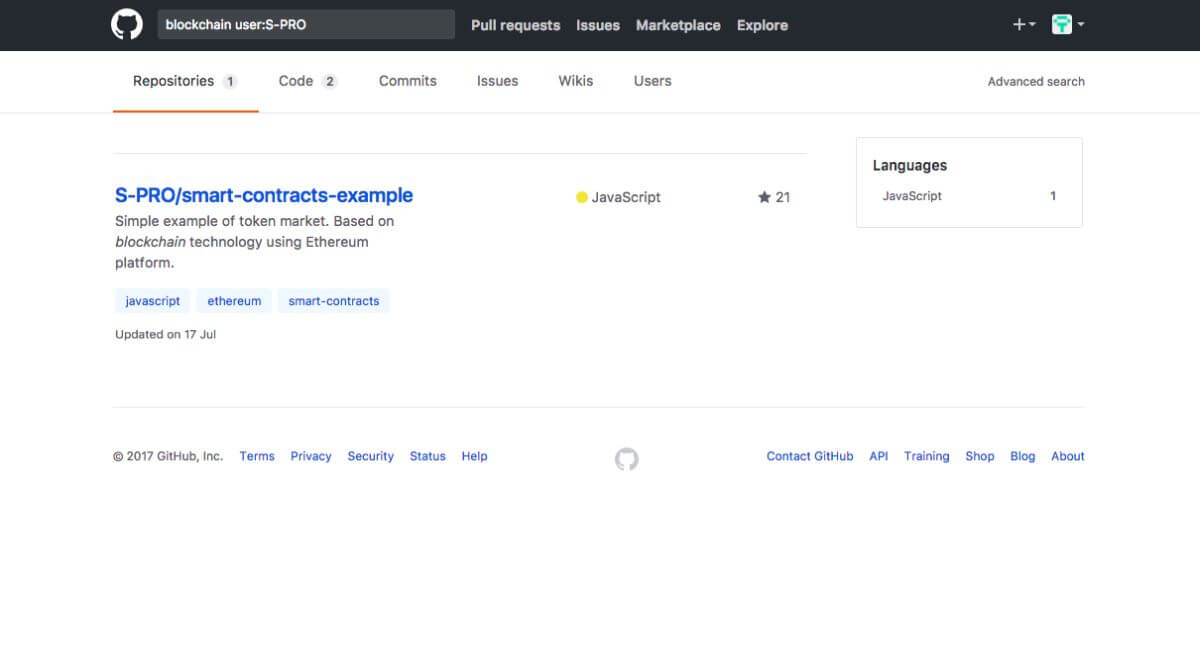Click the search field containing blockchain user:S-PRO

coord(305,25)
